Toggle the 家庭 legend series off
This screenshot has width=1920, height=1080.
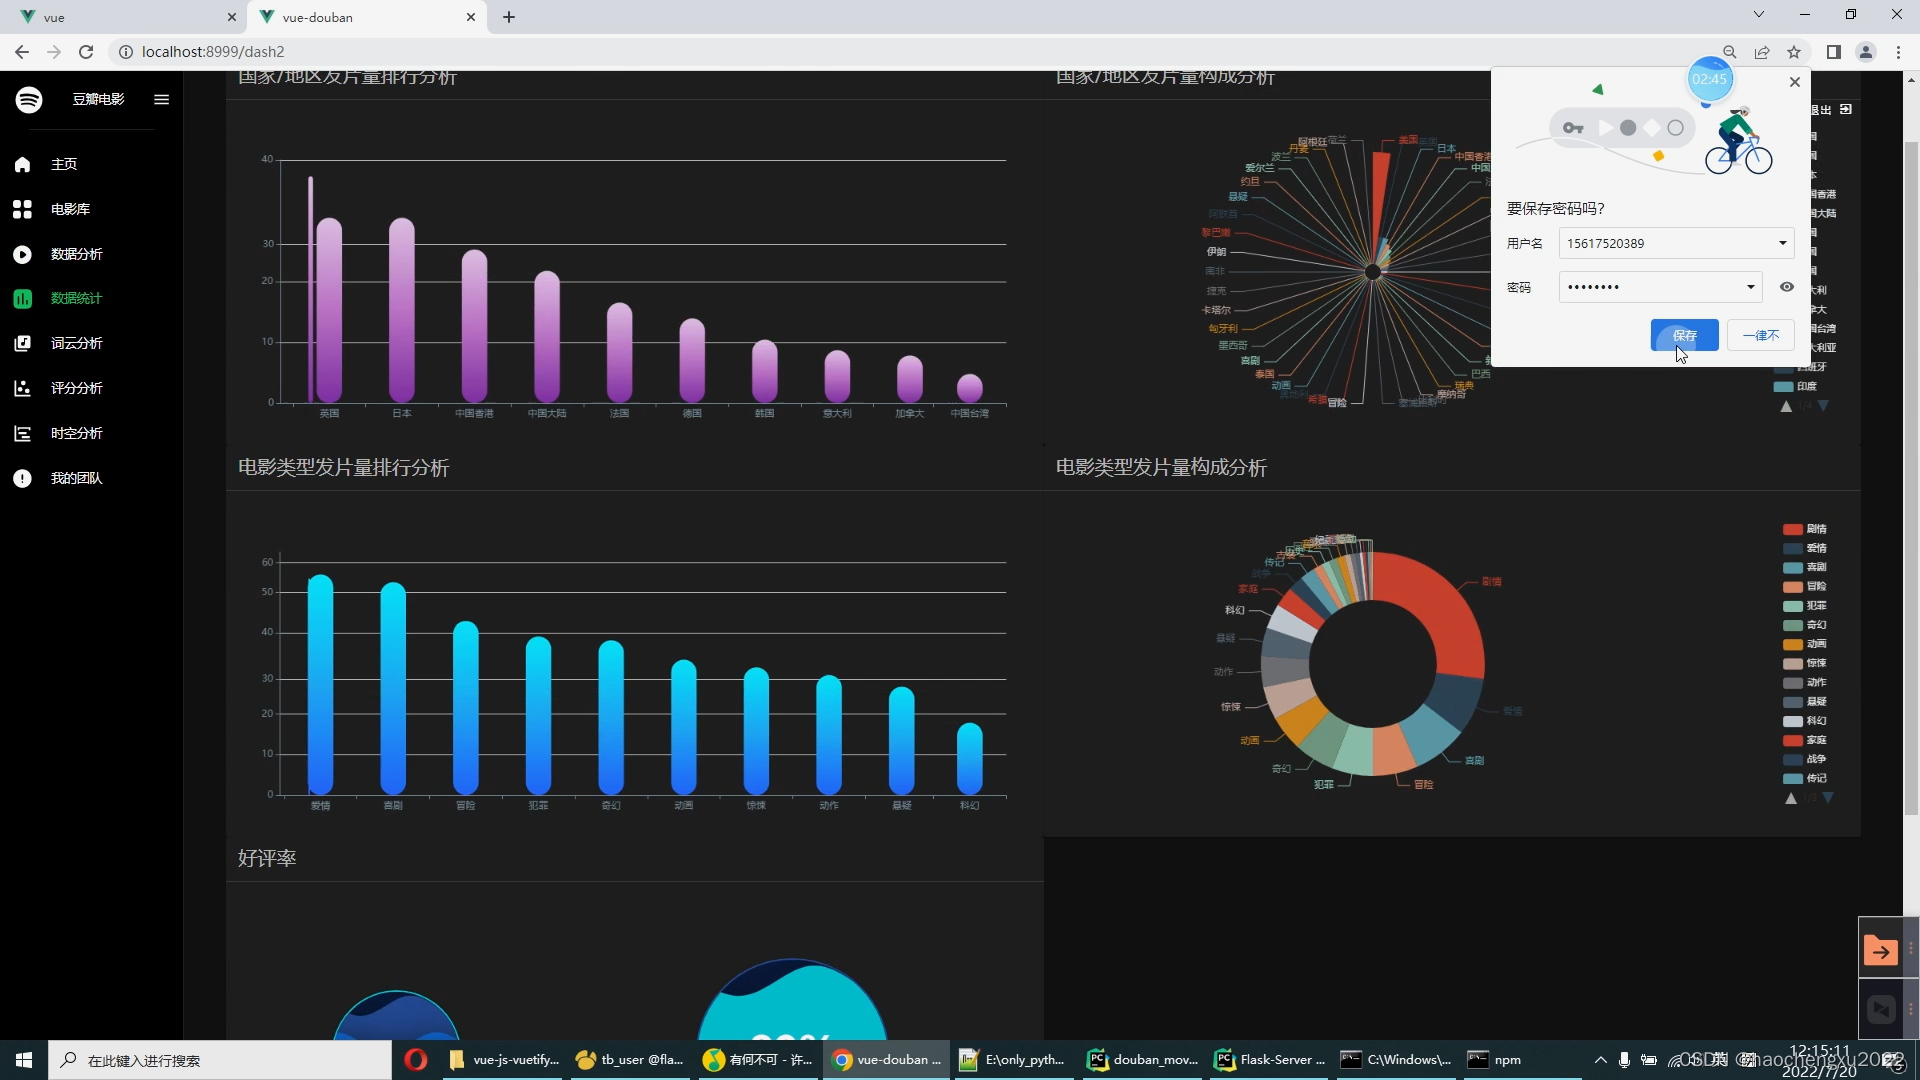(x=1815, y=740)
